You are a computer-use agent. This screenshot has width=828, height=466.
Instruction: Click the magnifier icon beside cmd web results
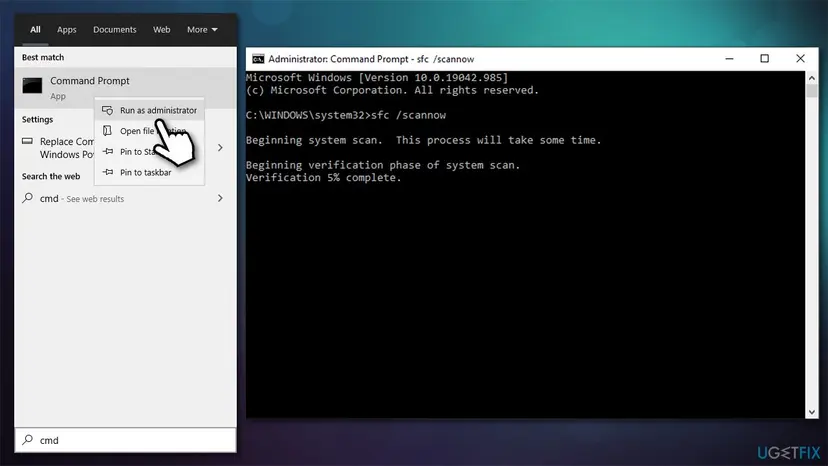pyautogui.click(x=27, y=198)
